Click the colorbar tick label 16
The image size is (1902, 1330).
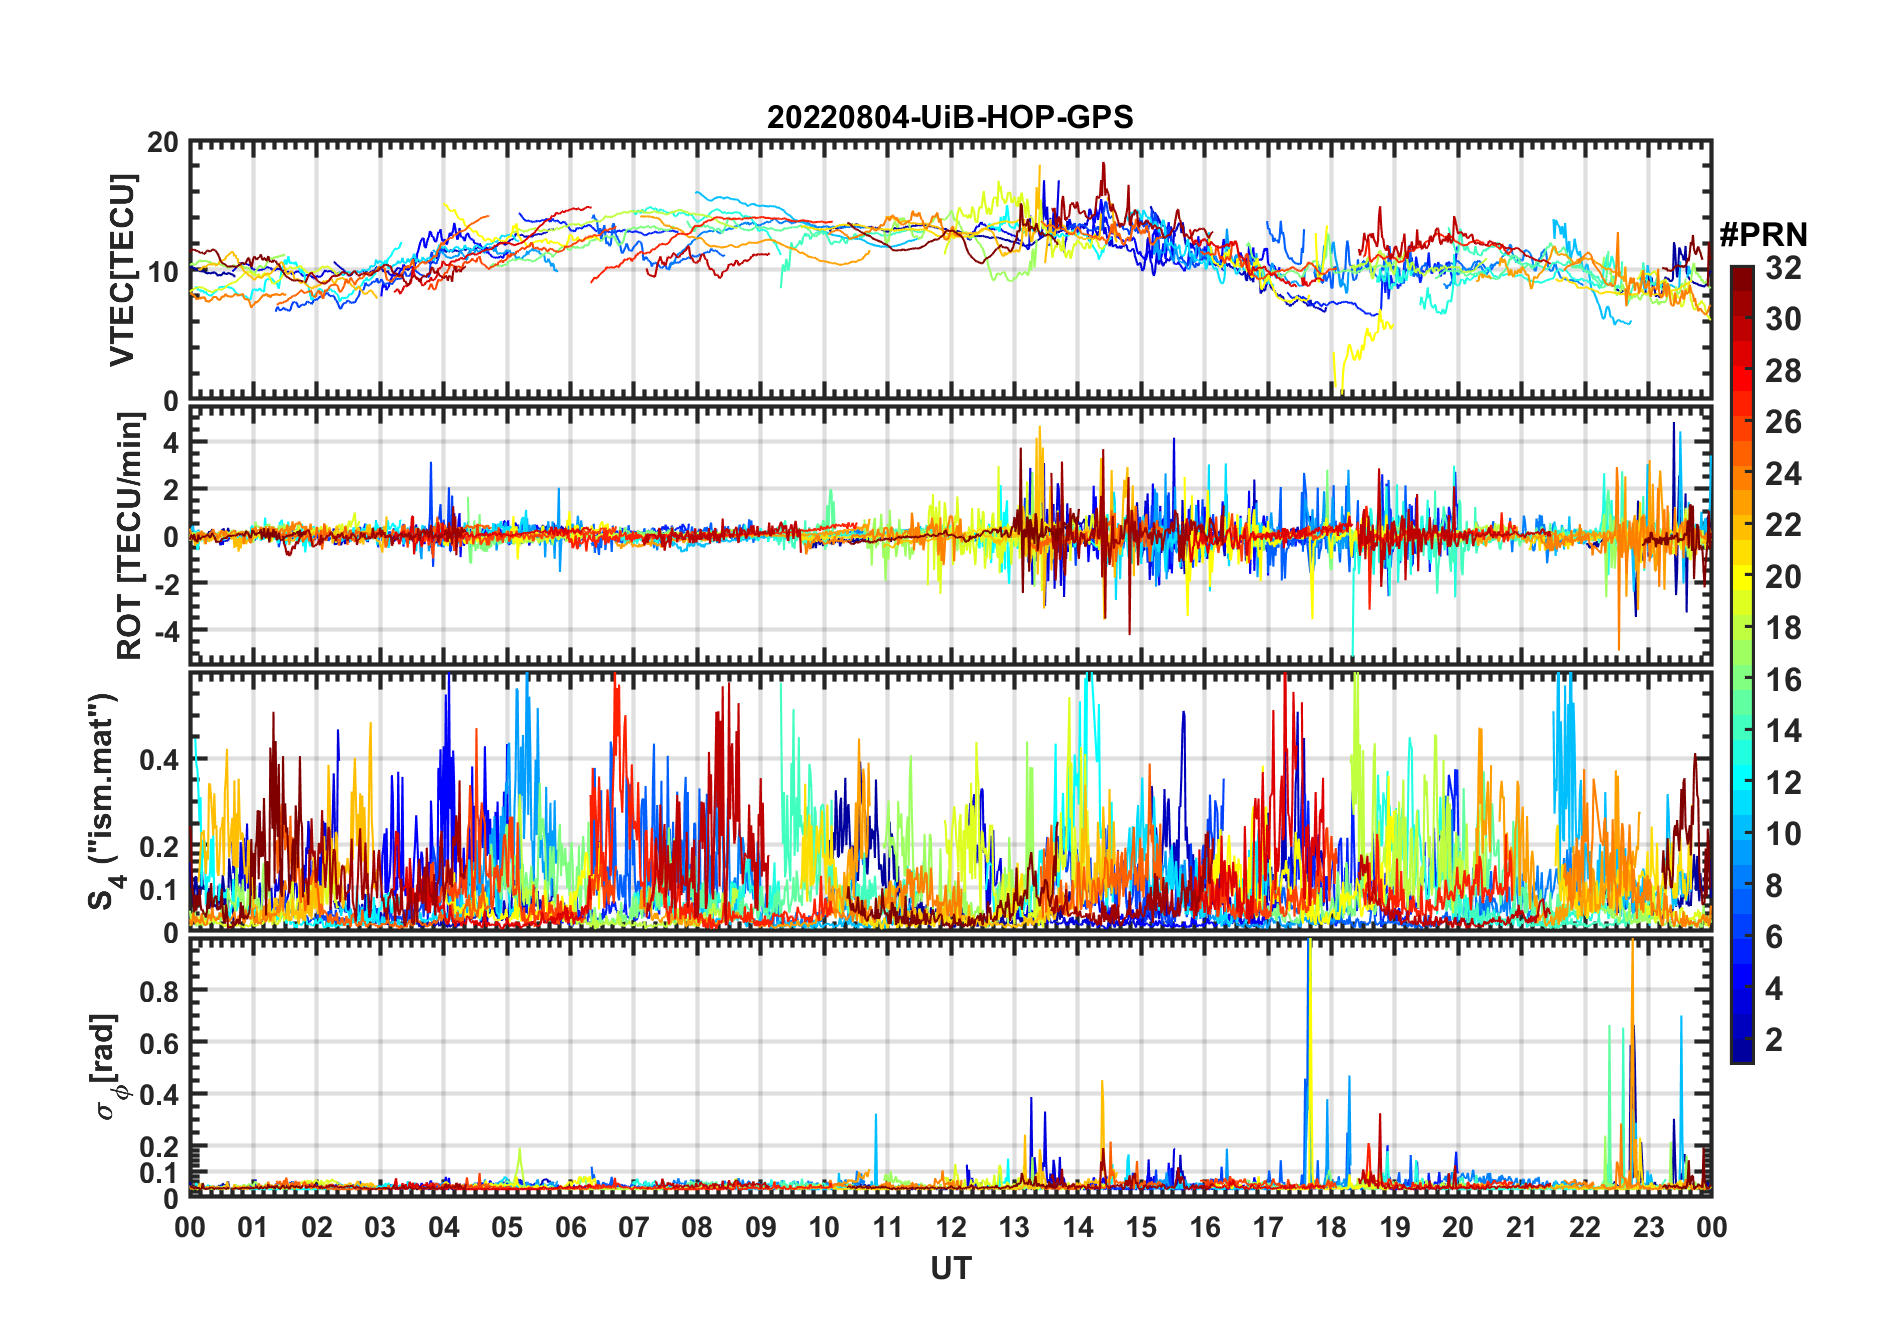click(x=1783, y=680)
